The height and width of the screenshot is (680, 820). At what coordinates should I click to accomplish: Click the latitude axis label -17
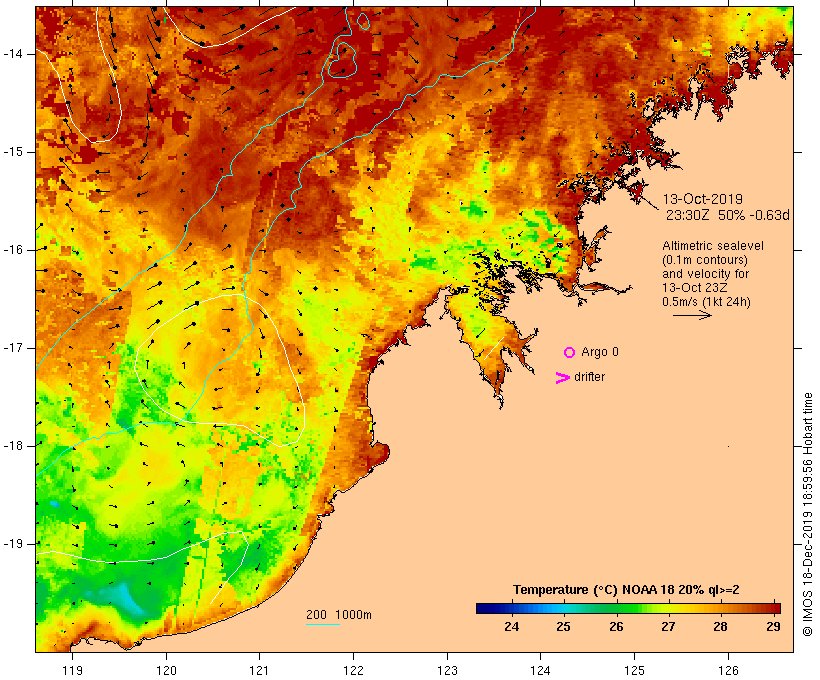click(x=13, y=348)
